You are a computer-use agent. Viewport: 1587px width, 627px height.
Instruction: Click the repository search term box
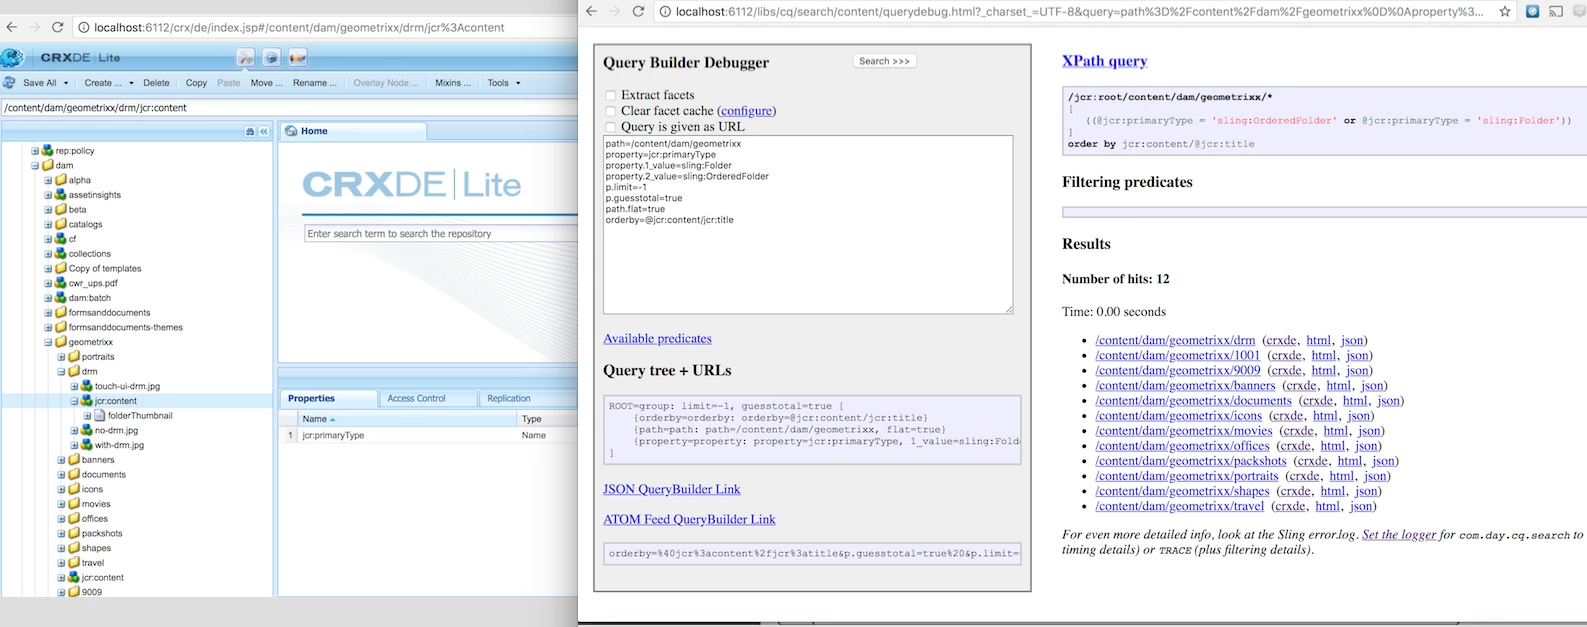click(441, 234)
